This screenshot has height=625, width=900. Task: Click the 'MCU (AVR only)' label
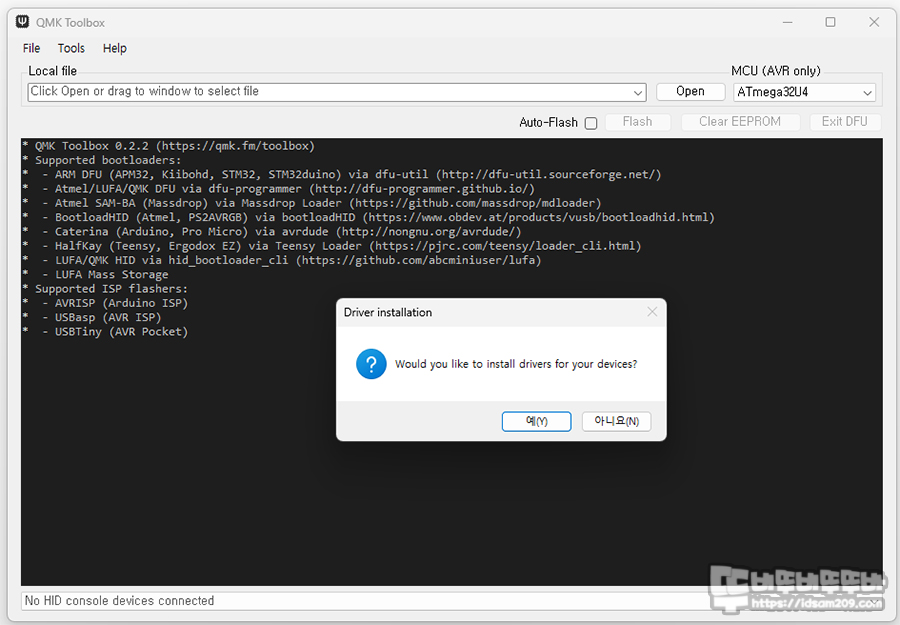[x=776, y=71]
